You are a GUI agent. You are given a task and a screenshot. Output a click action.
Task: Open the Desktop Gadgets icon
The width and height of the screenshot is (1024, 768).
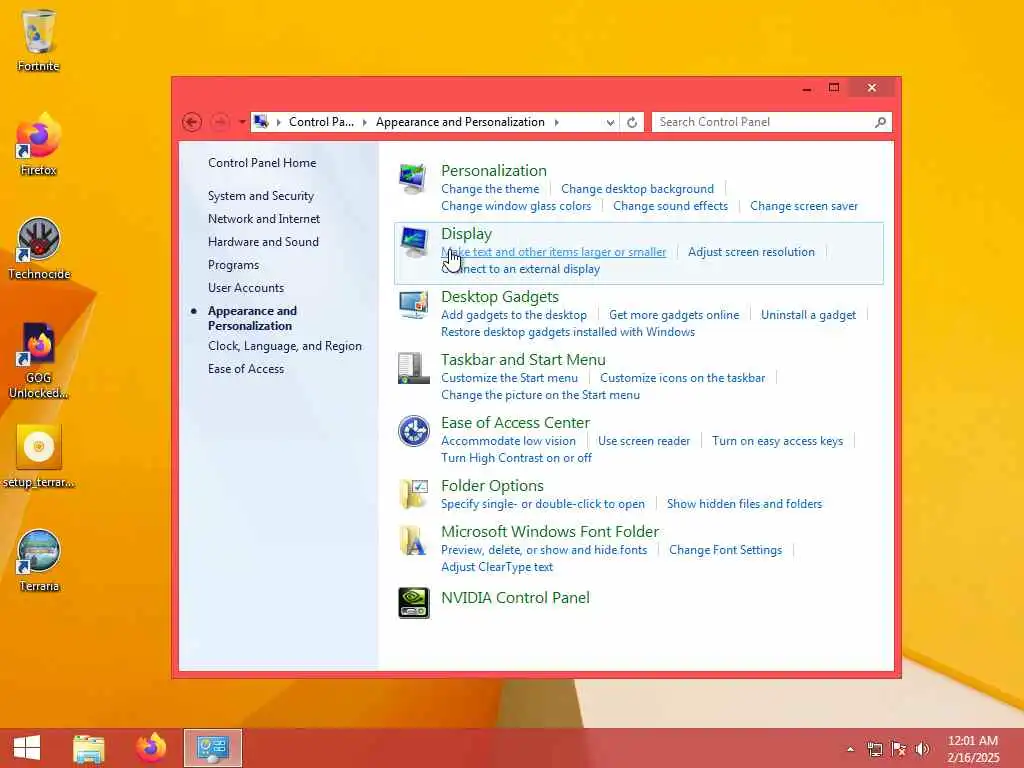pyautogui.click(x=413, y=305)
